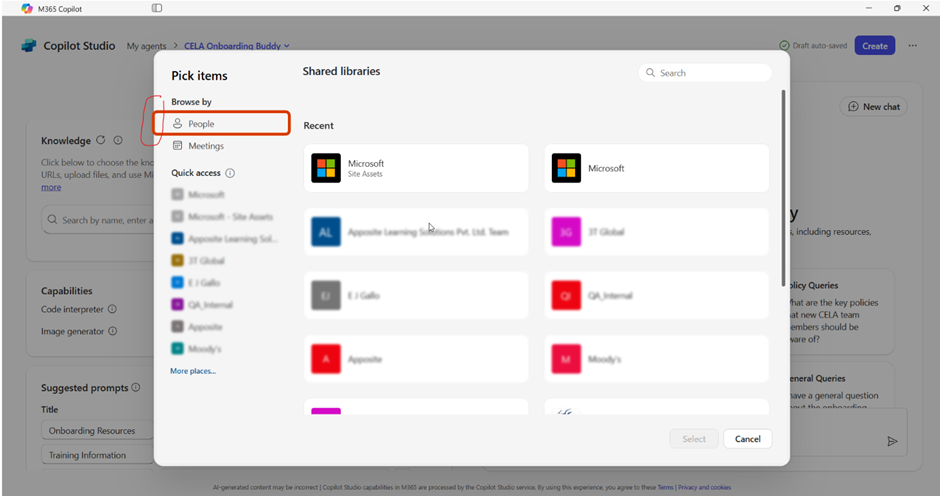The width and height of the screenshot is (940, 496).
Task: Click the Training Information prompt title
Action: coord(97,455)
